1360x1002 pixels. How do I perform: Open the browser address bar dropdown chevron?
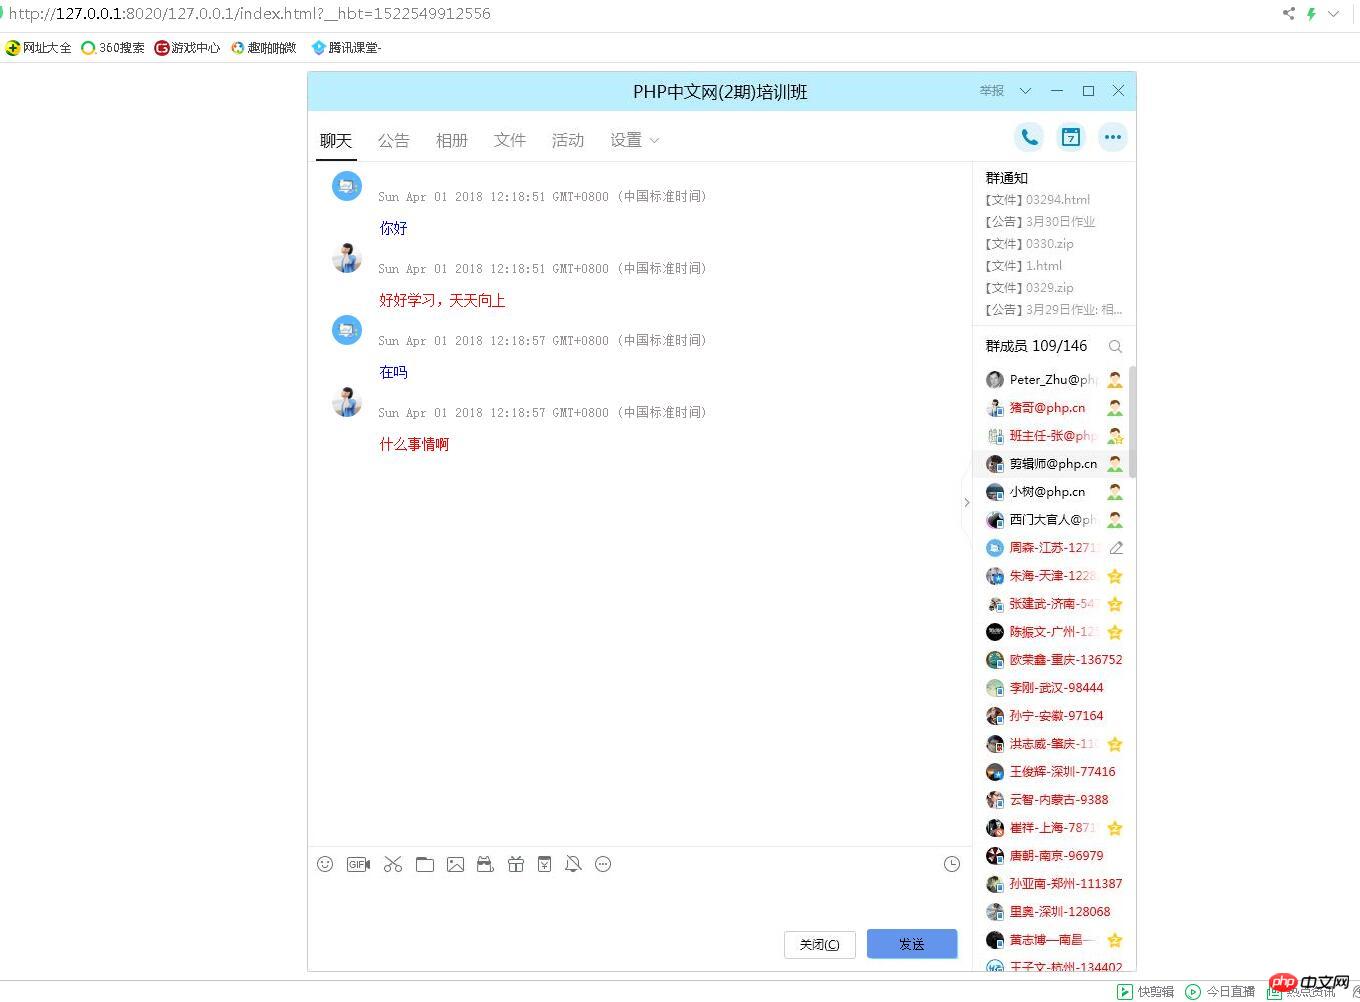pos(1334,14)
